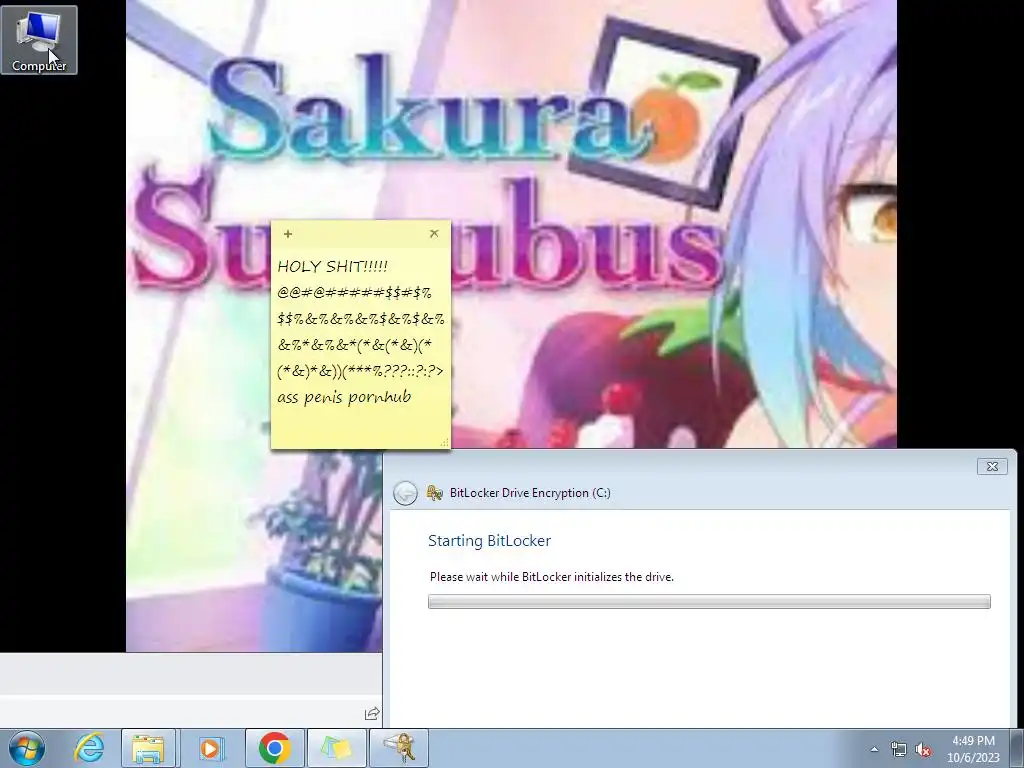Open the clock showing 4:49 PM
Viewport: 1024px width, 768px height.
coord(973,741)
